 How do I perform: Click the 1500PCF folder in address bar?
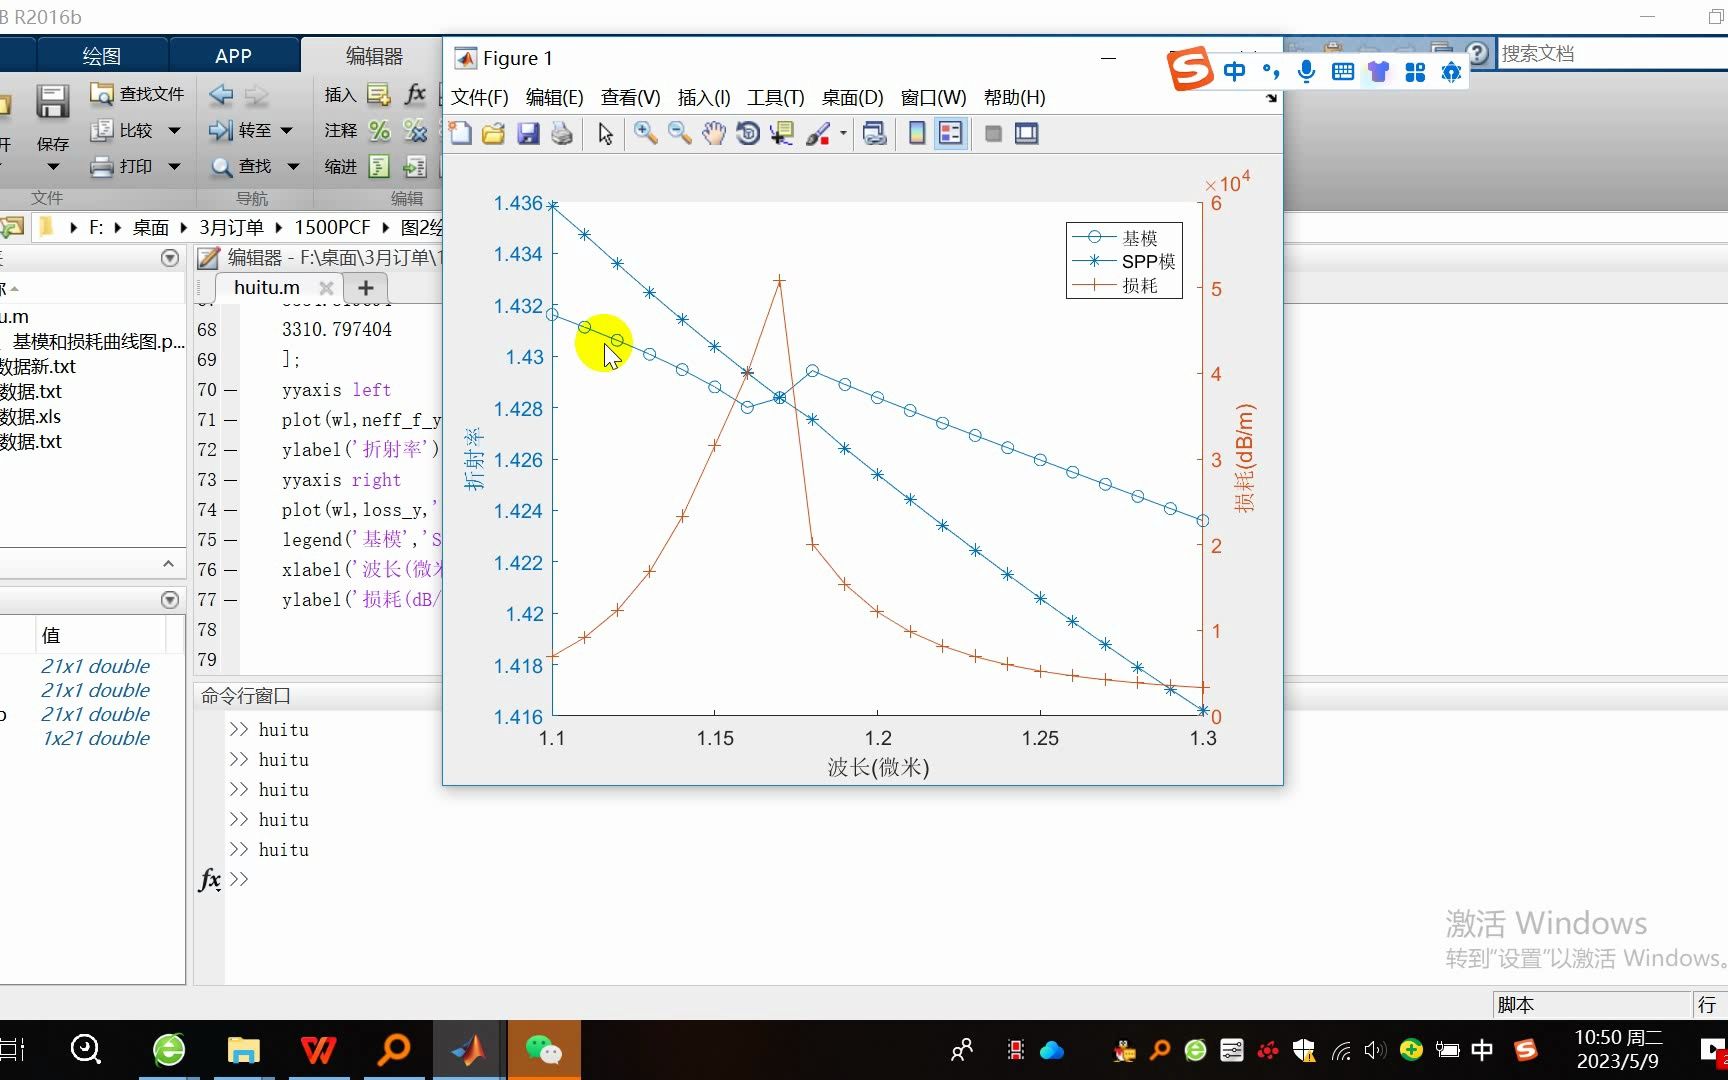click(332, 228)
